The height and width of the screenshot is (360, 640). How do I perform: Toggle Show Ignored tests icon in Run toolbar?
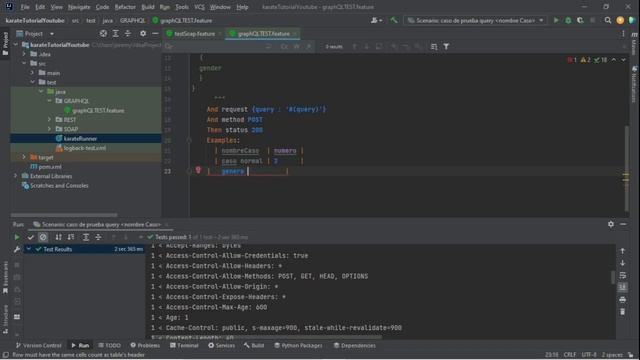pyautogui.click(x=43, y=237)
